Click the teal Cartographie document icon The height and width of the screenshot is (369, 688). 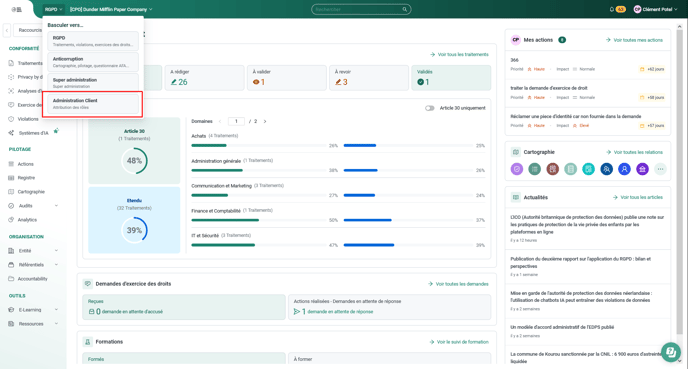click(x=588, y=169)
